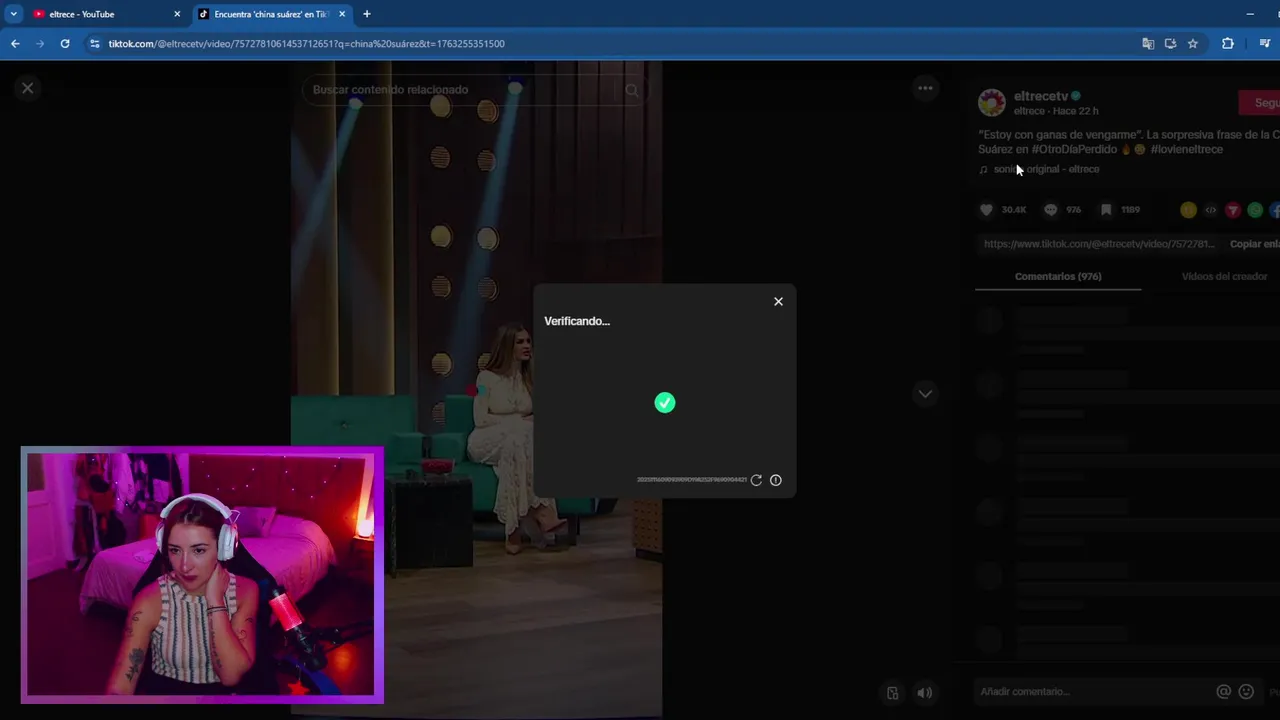The width and height of the screenshot is (1280, 720).
Task: Open the #OtroDíaPerdido hashtag
Action: (x=1074, y=149)
